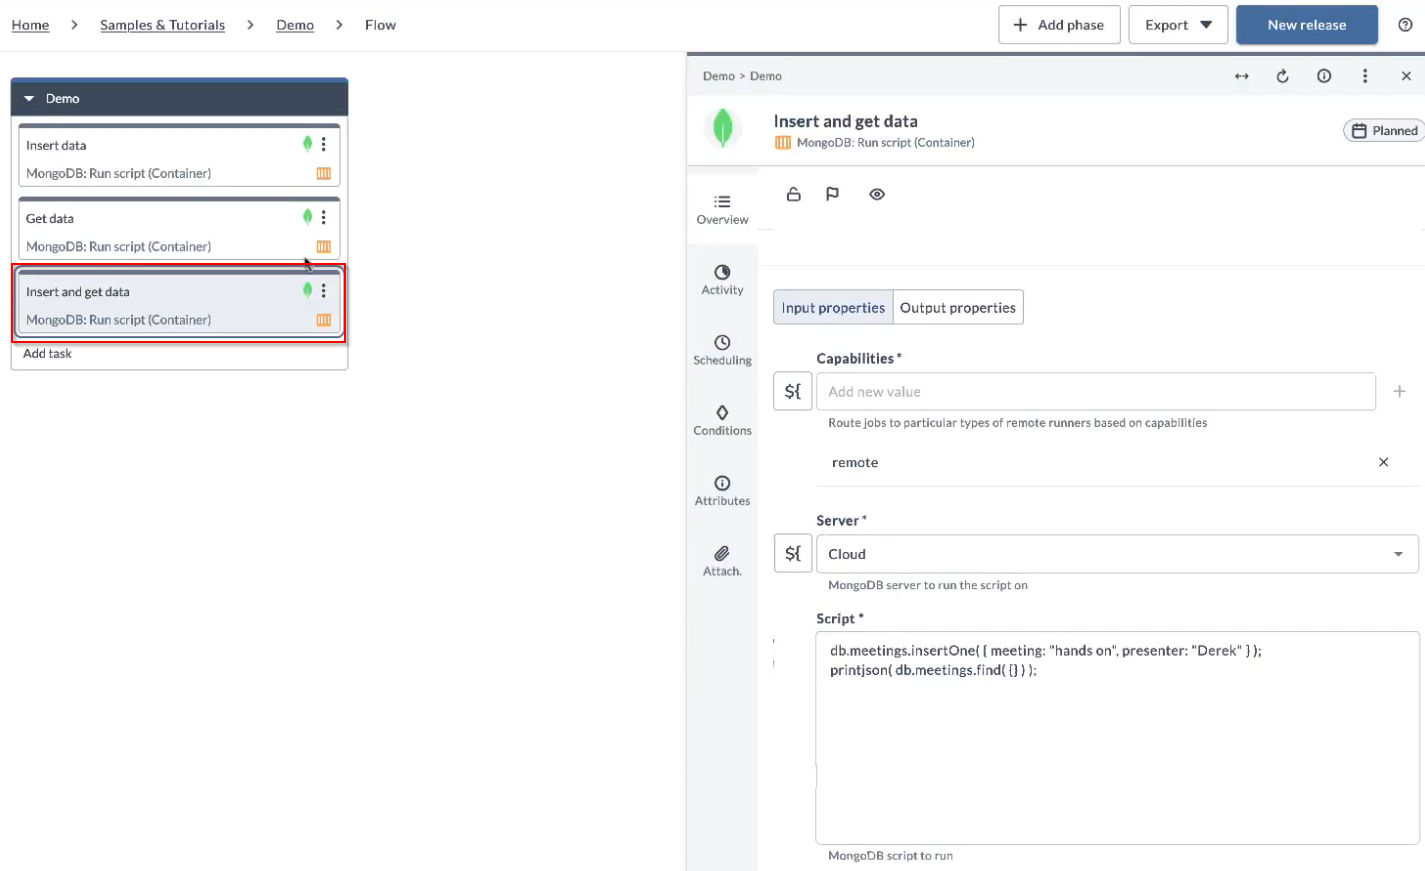Collapse the Demo phase

coord(29,98)
